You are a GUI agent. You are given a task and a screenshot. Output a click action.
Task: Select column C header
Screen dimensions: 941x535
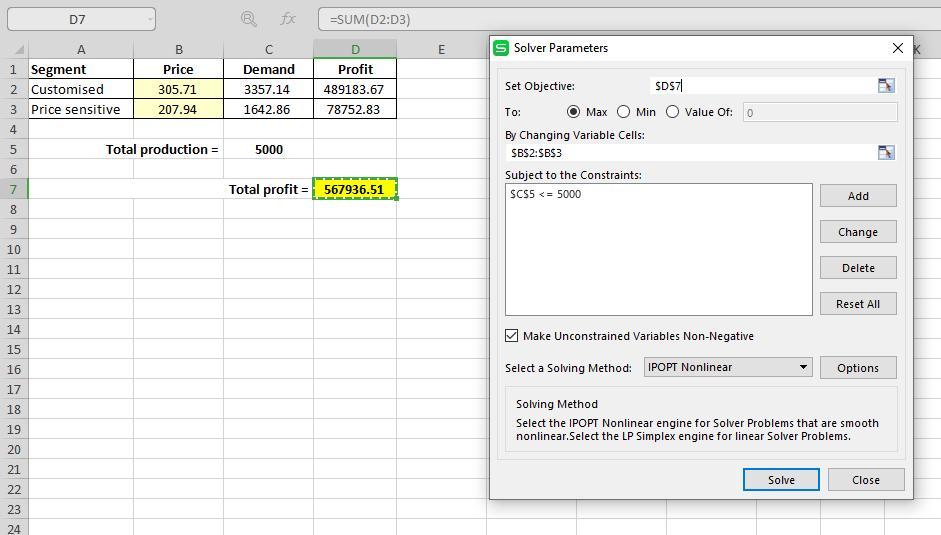[268, 49]
